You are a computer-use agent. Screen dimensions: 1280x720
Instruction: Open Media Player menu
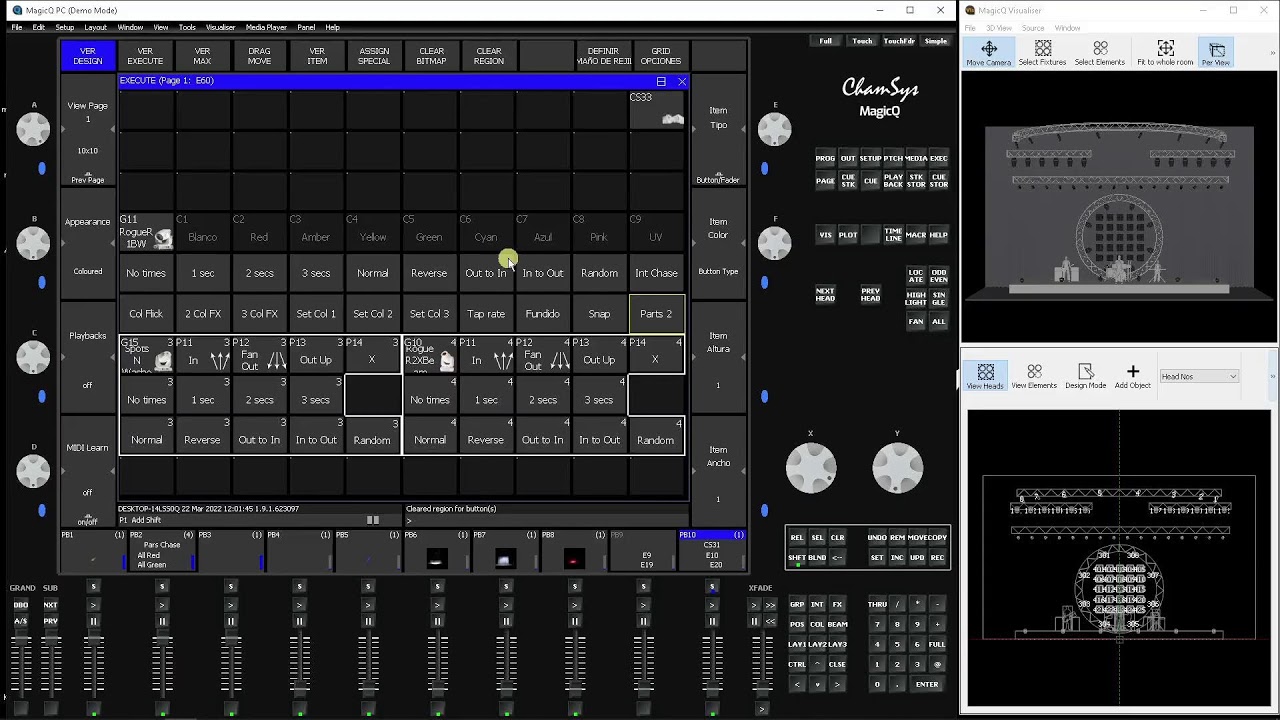266,27
